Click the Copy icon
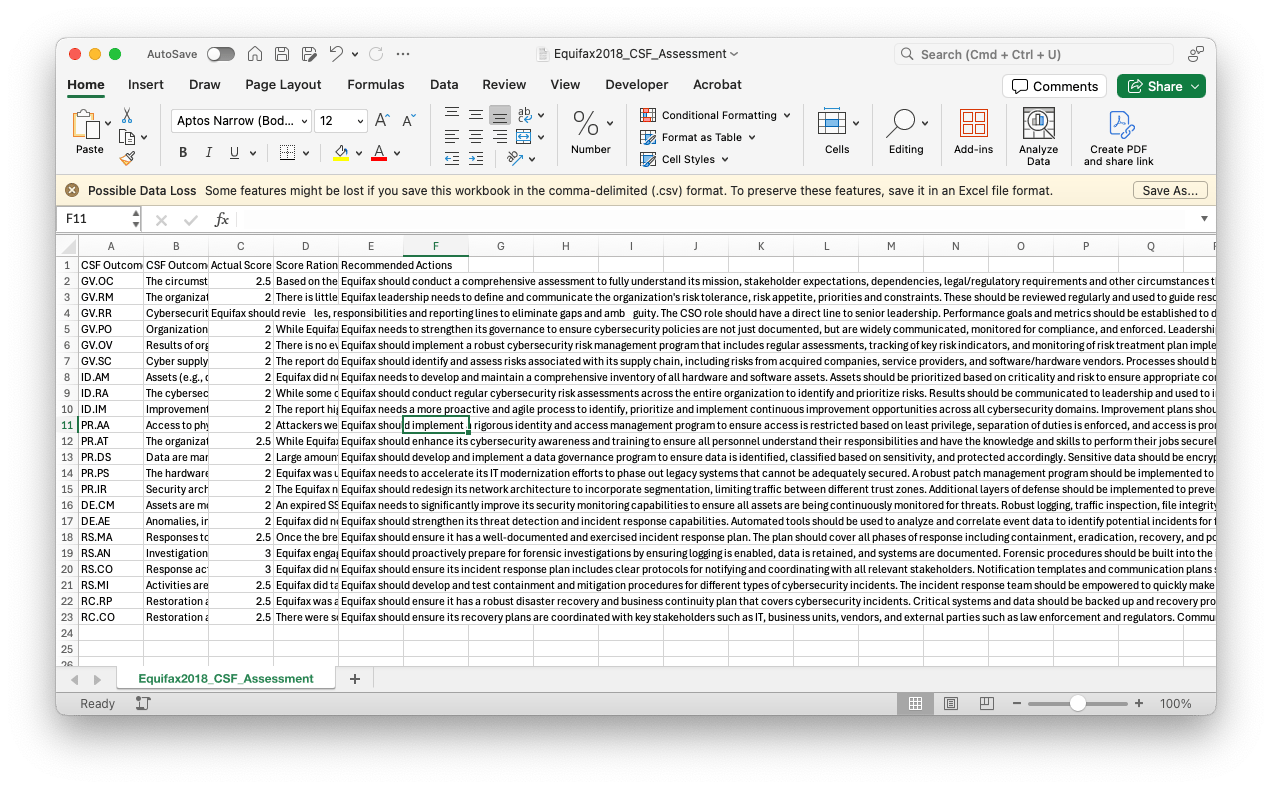The height and width of the screenshot is (789, 1272). pos(127,137)
